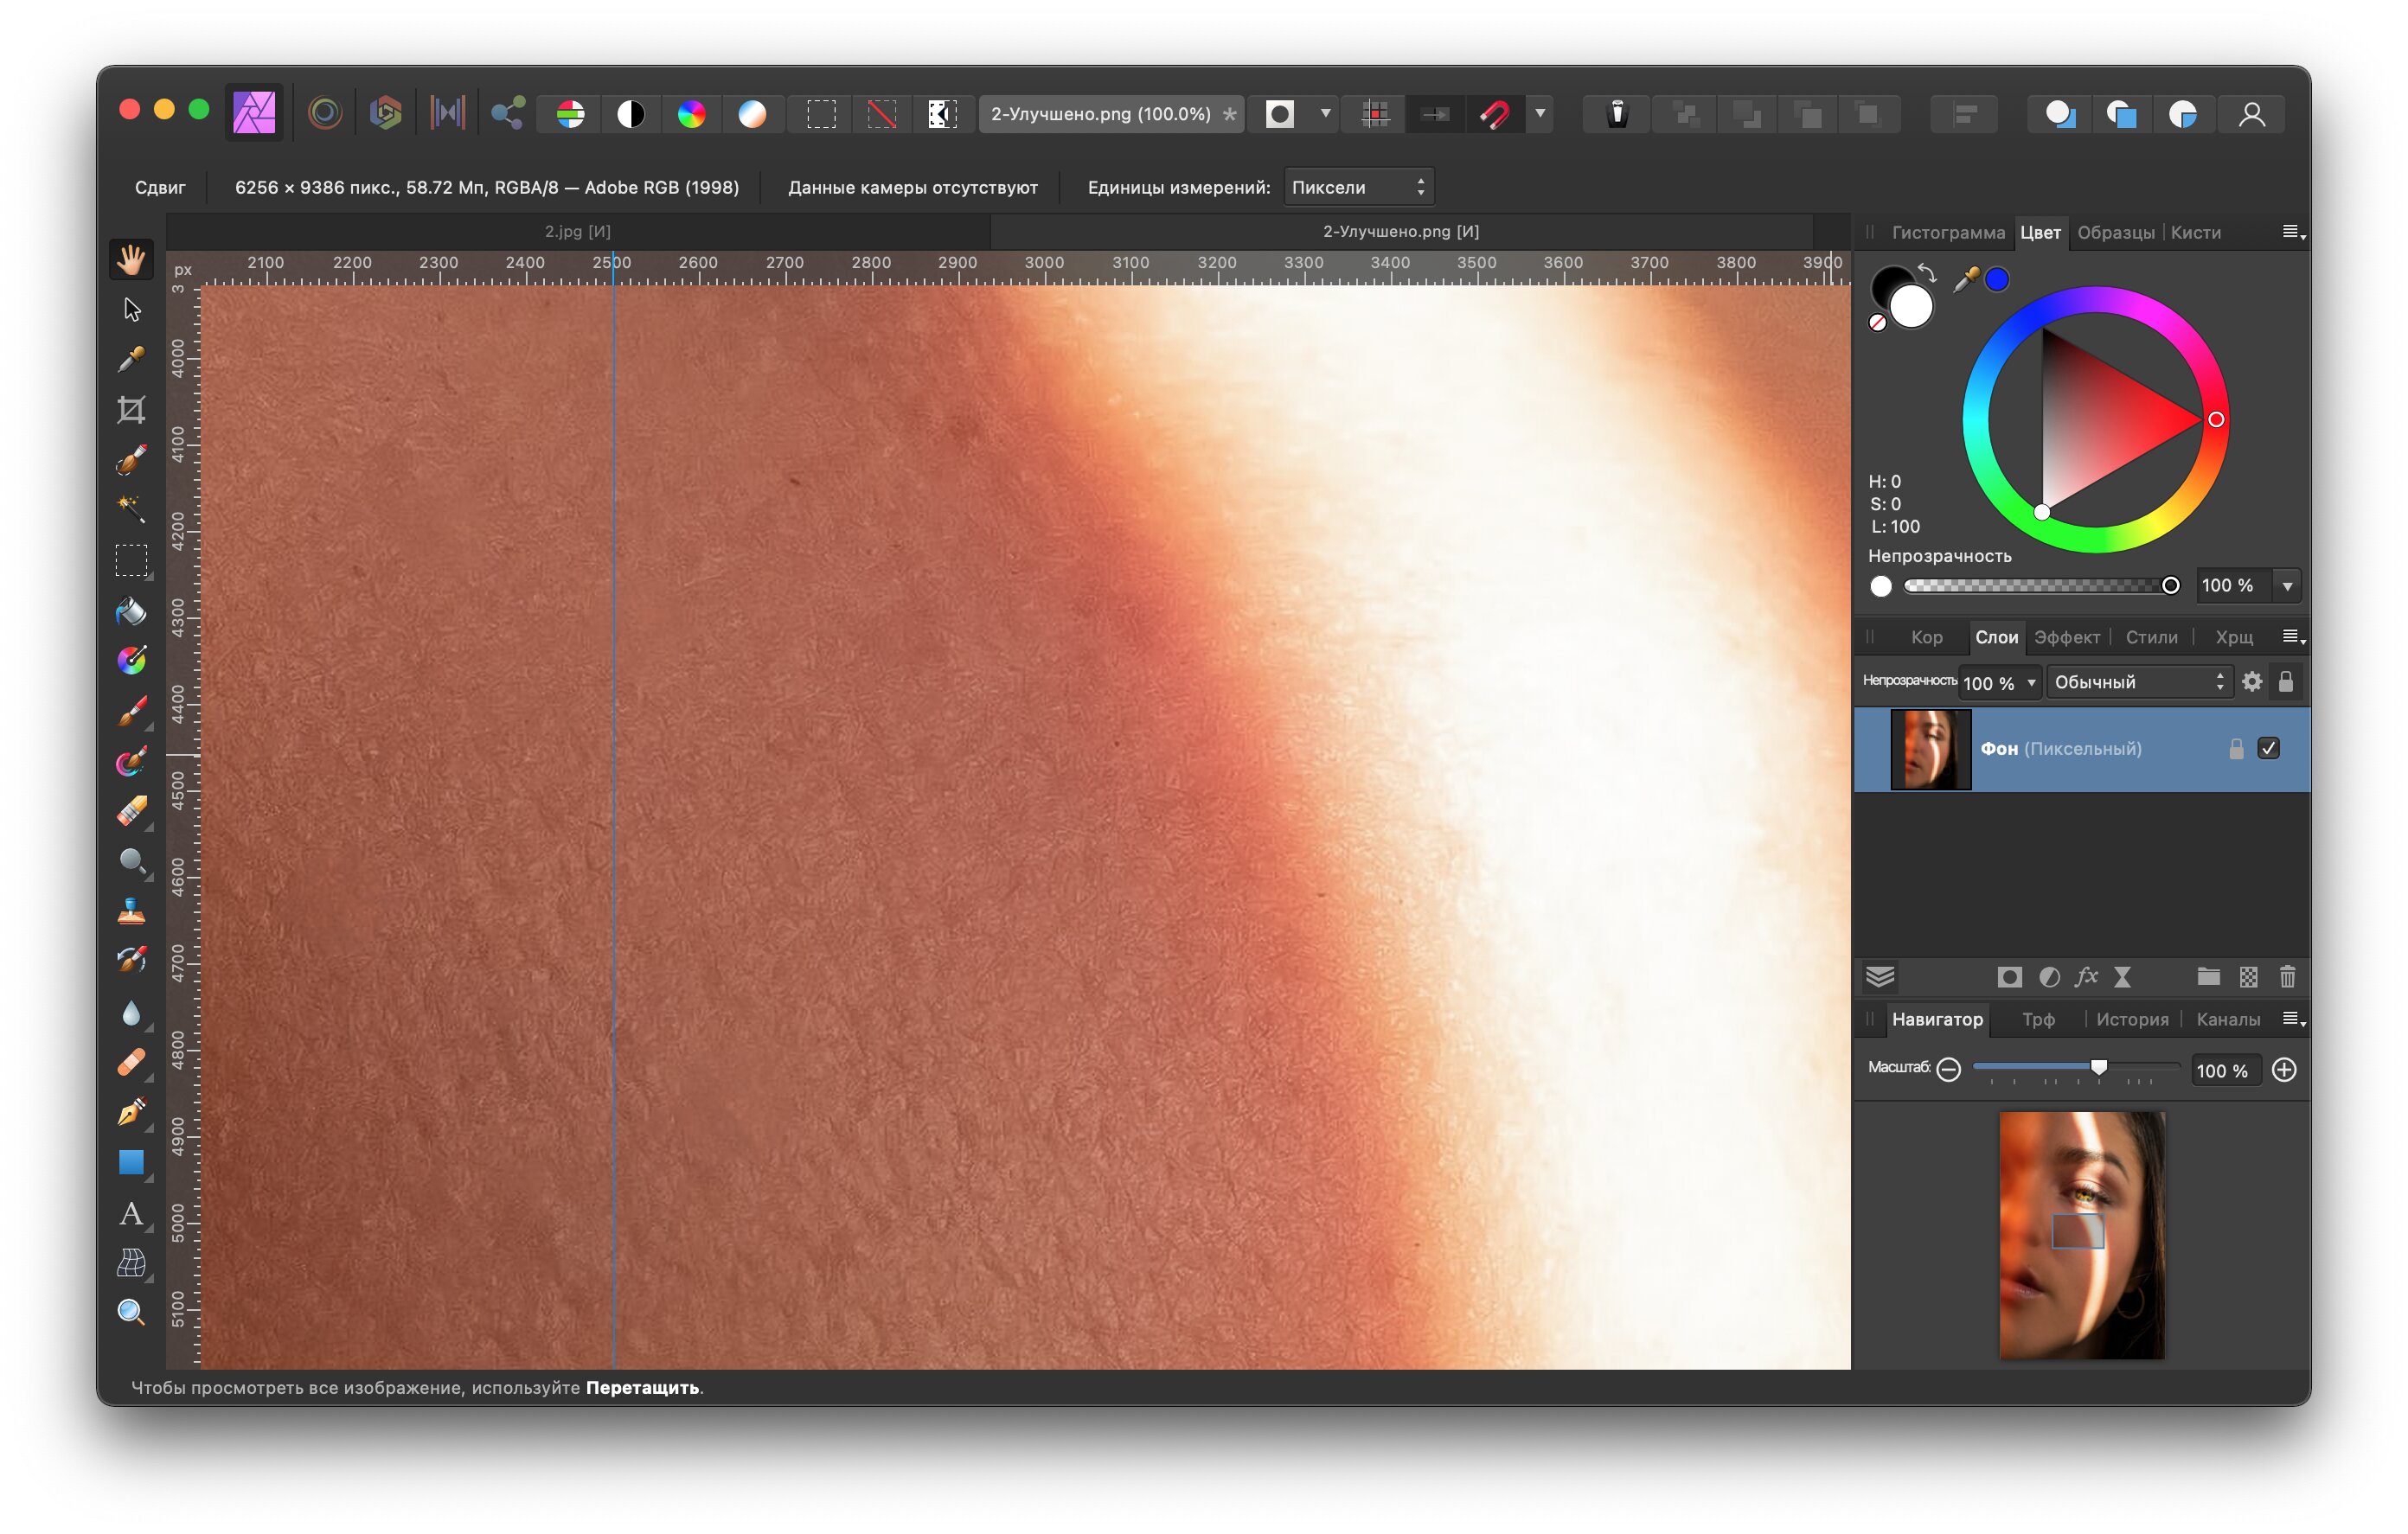
Task: Select the Selection Brush tool
Action: (x=131, y=459)
